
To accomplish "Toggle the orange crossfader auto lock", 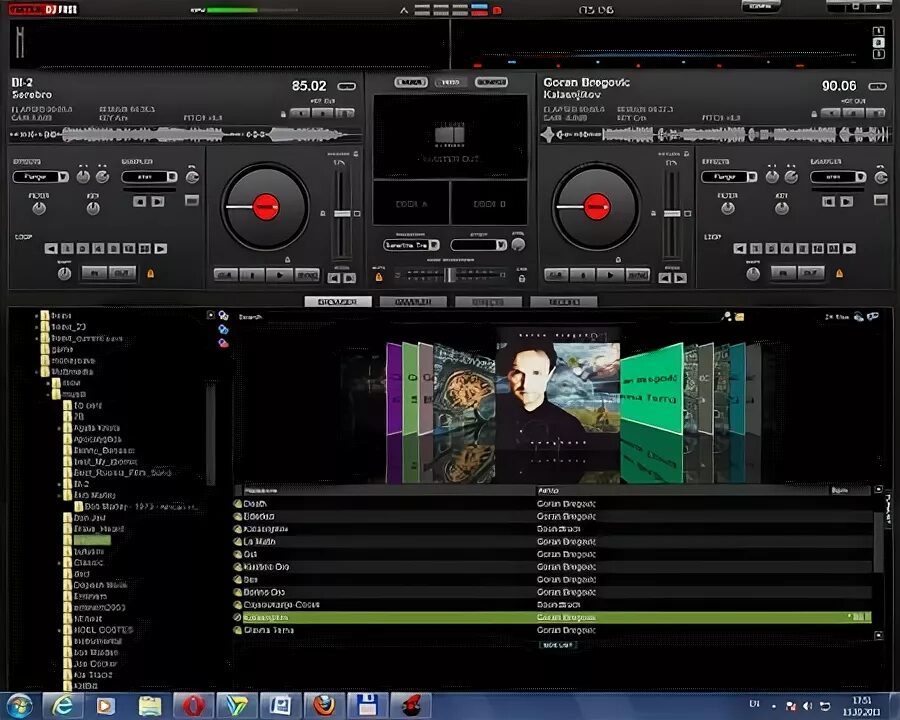I will tap(379, 277).
